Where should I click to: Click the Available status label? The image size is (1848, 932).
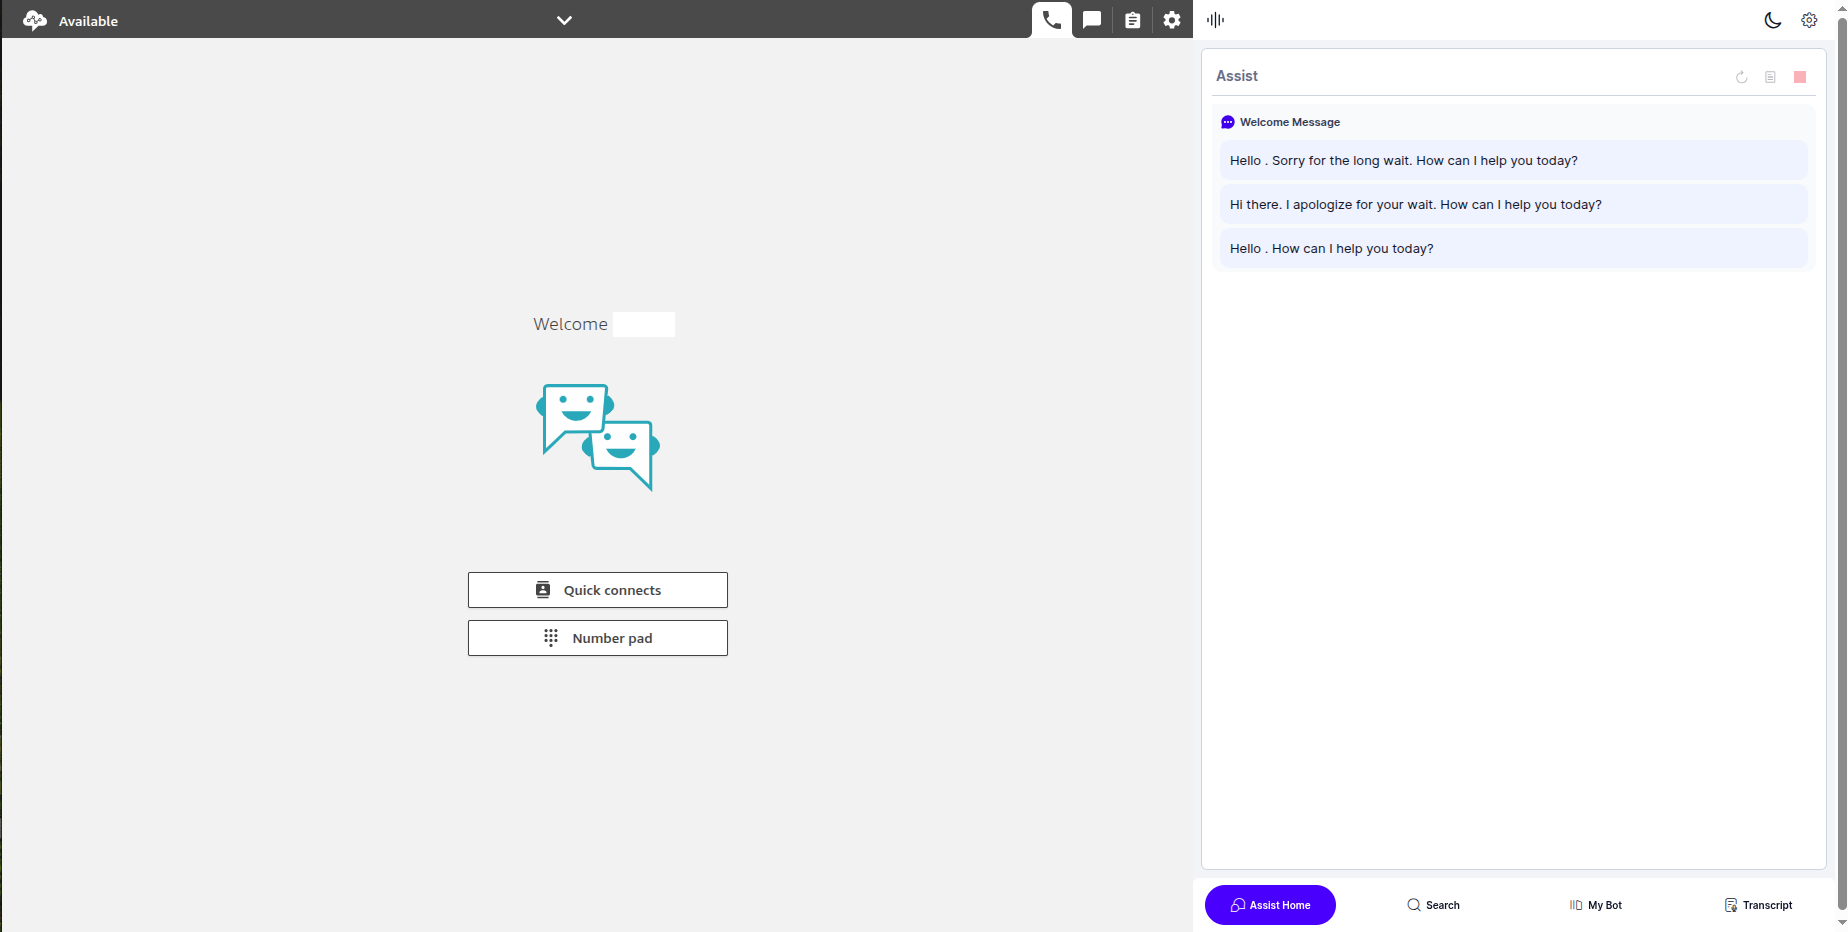click(88, 21)
